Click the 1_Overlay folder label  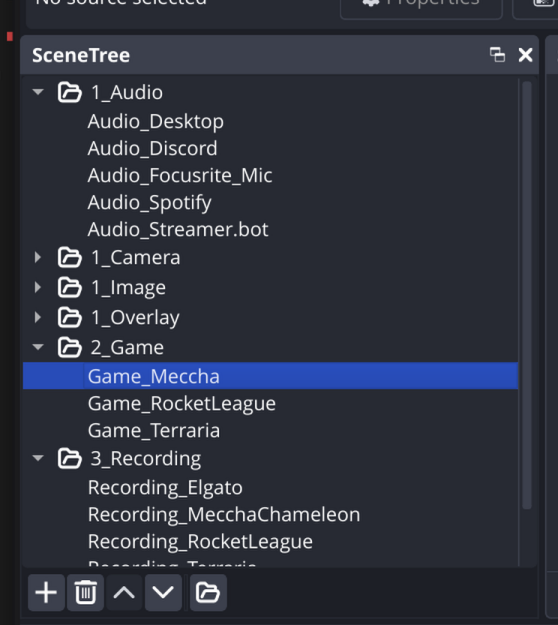(135, 318)
